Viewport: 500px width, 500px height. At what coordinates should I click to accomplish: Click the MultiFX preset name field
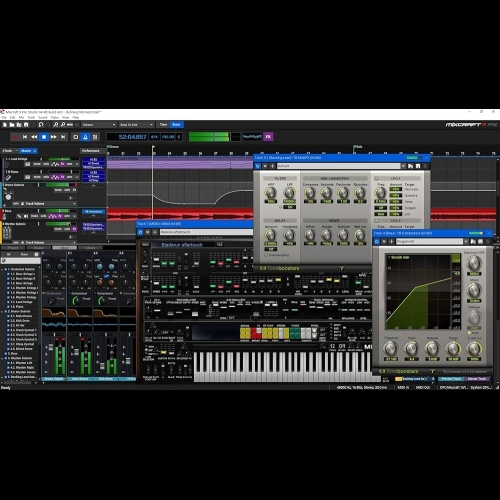(x=338, y=166)
